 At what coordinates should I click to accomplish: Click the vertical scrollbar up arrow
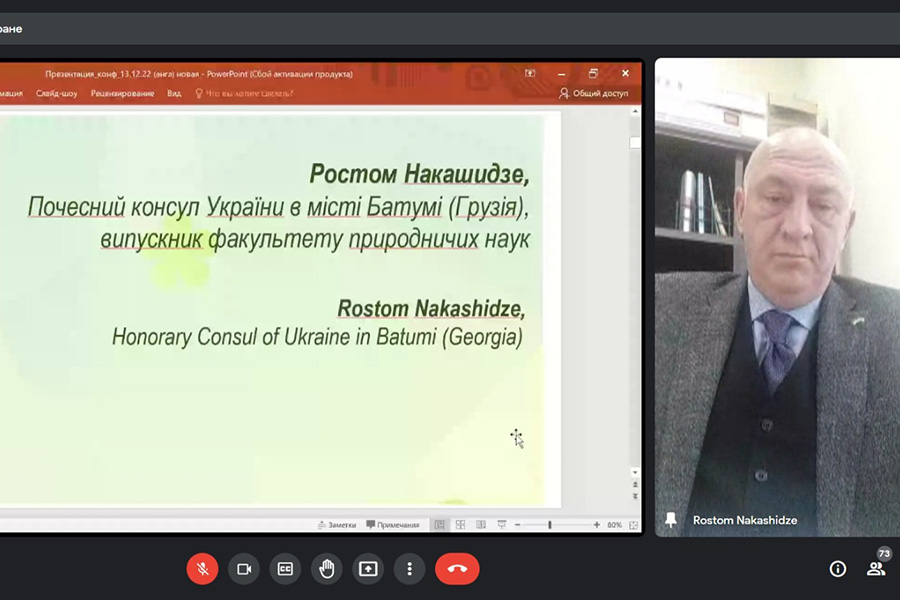[635, 111]
